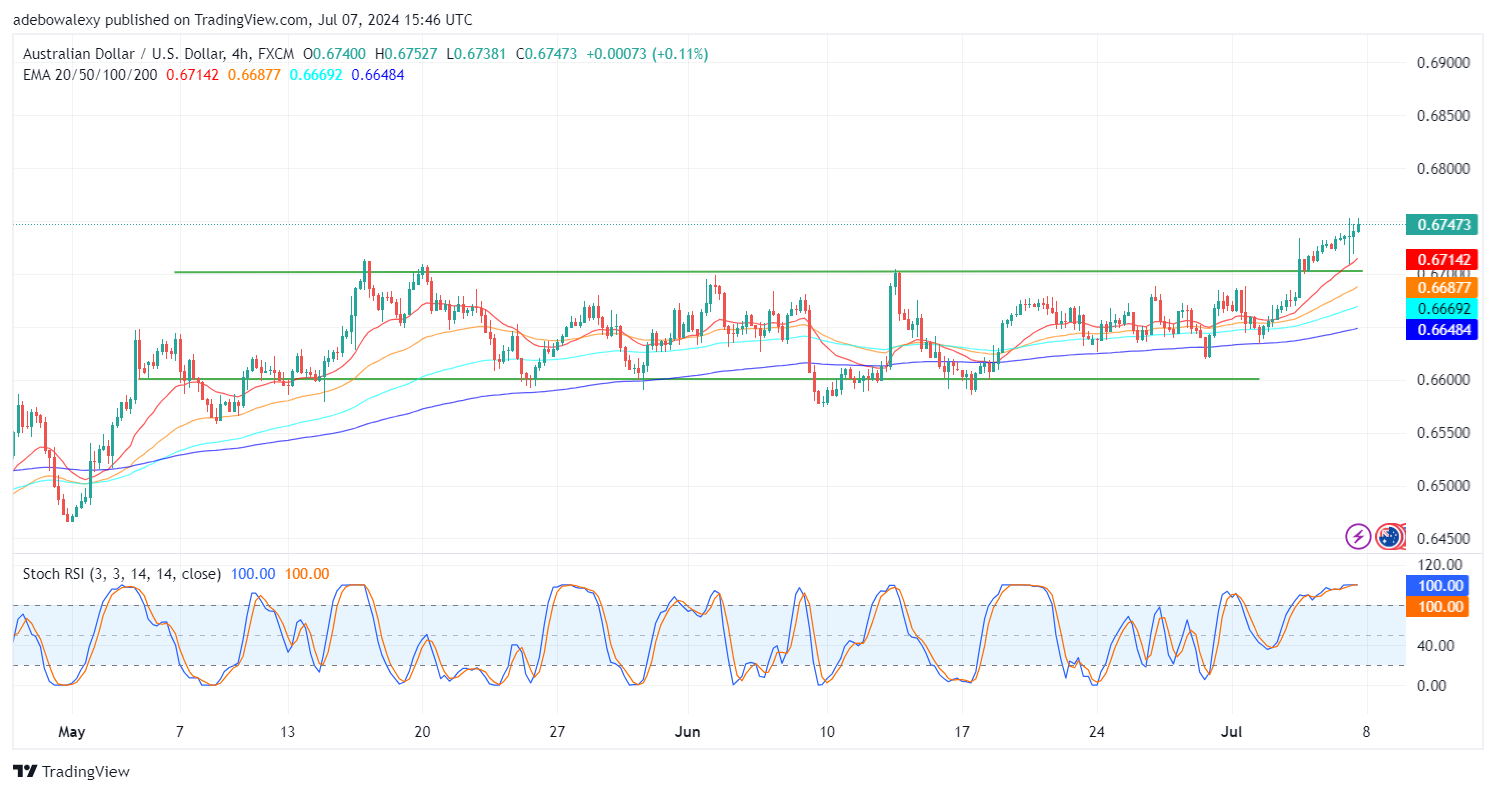
Task: Click the +0.00073 (+0.11%) change value
Action: pyautogui.click(x=647, y=54)
